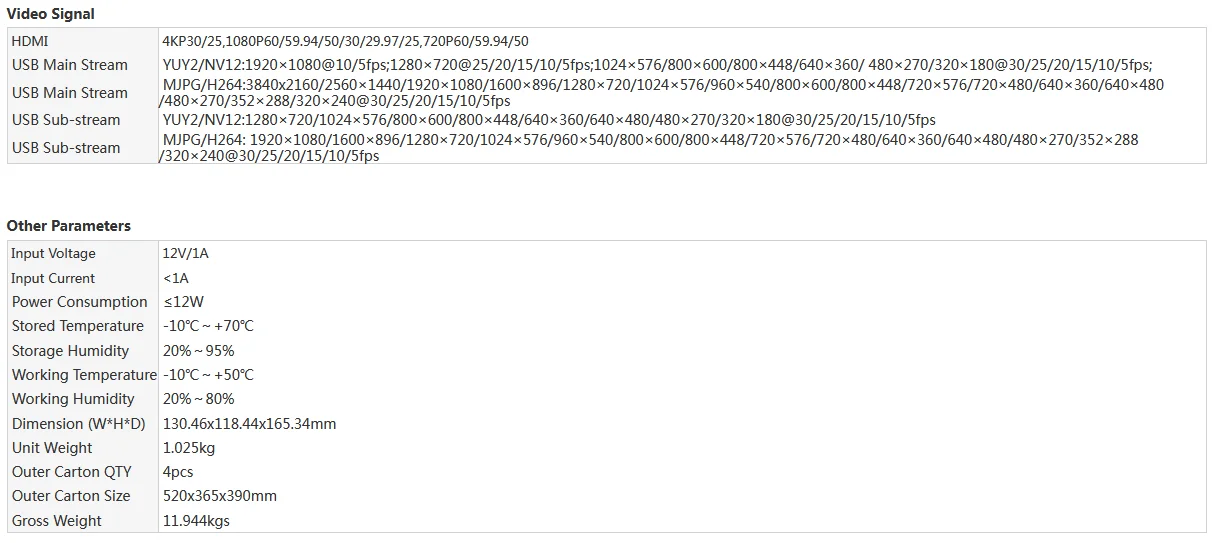Select the <1A current value
Image resolution: width=1214 pixels, height=543 pixels.
176,278
